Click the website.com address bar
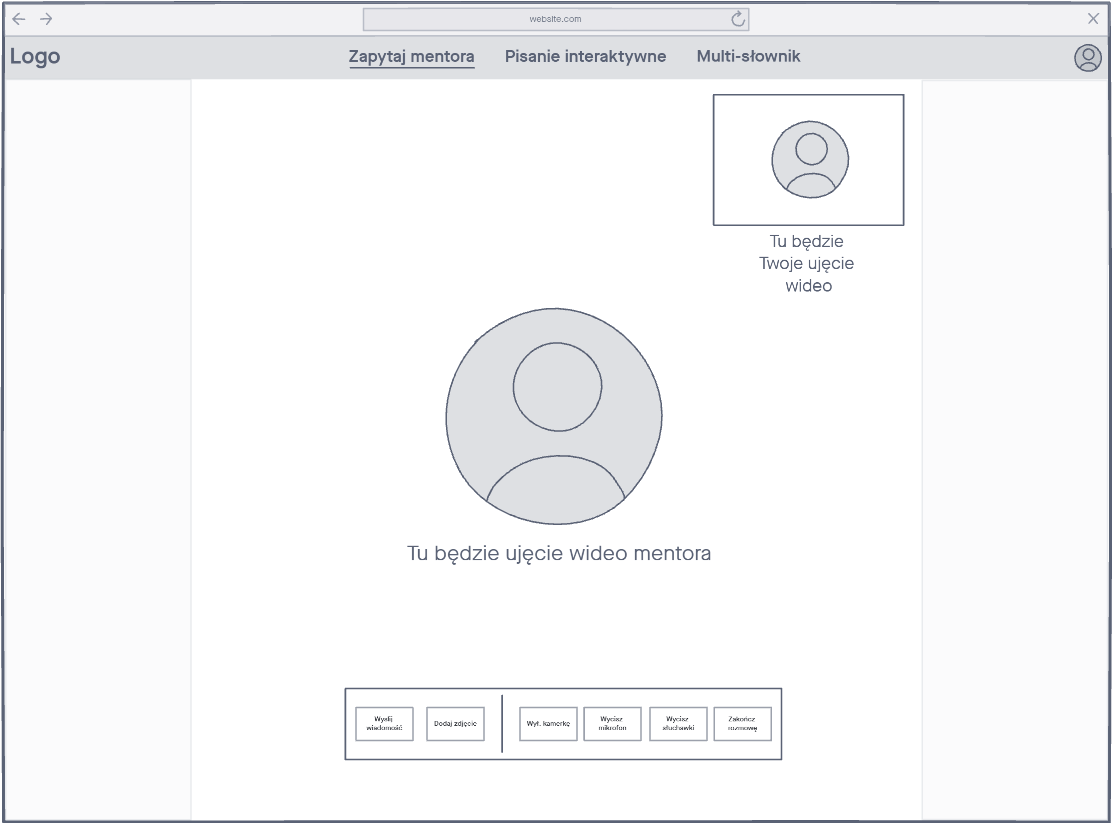Screen dimensions: 1112x823 coord(555,19)
